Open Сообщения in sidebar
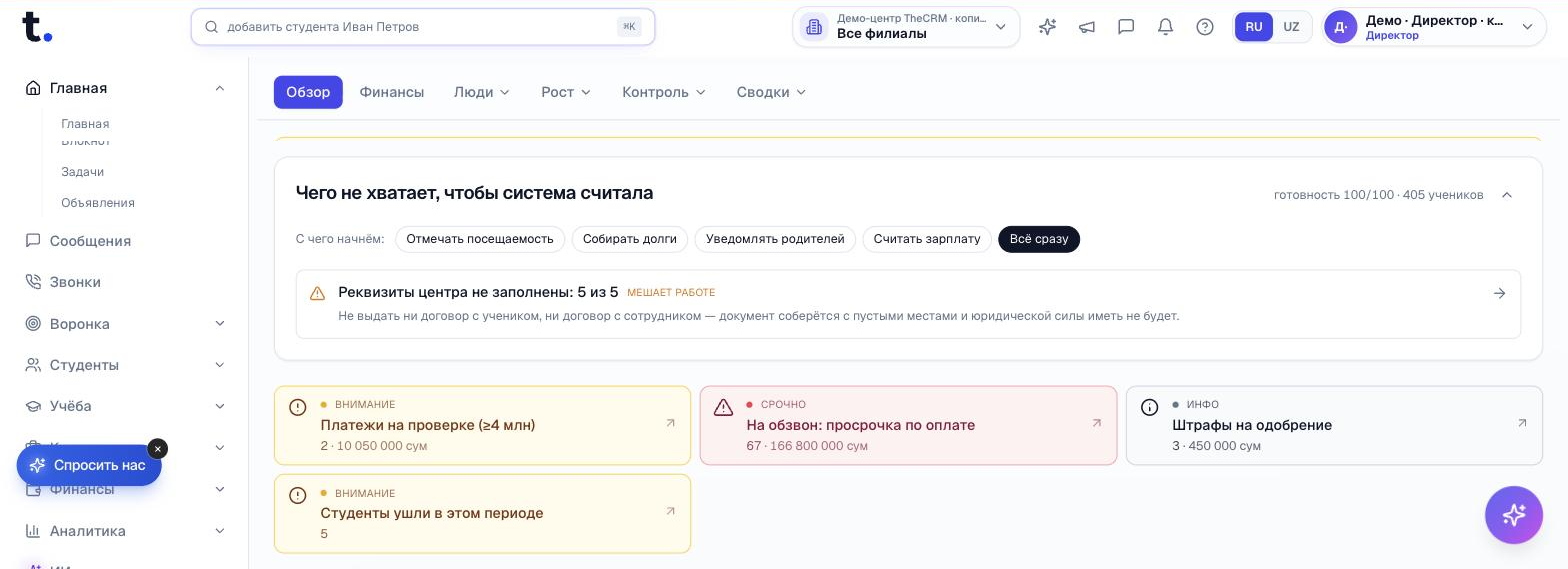Image resolution: width=1568 pixels, height=569 pixels. point(90,241)
